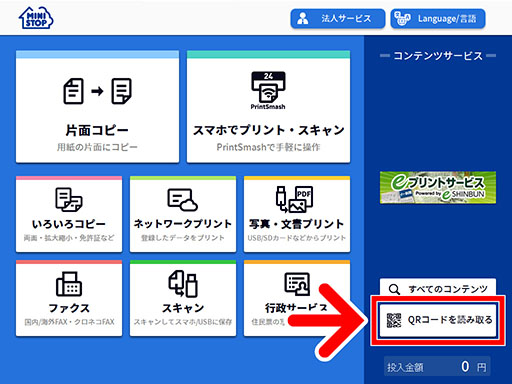Tap the 投入金額 amount display
The height and width of the screenshot is (384, 512).
tap(437, 367)
